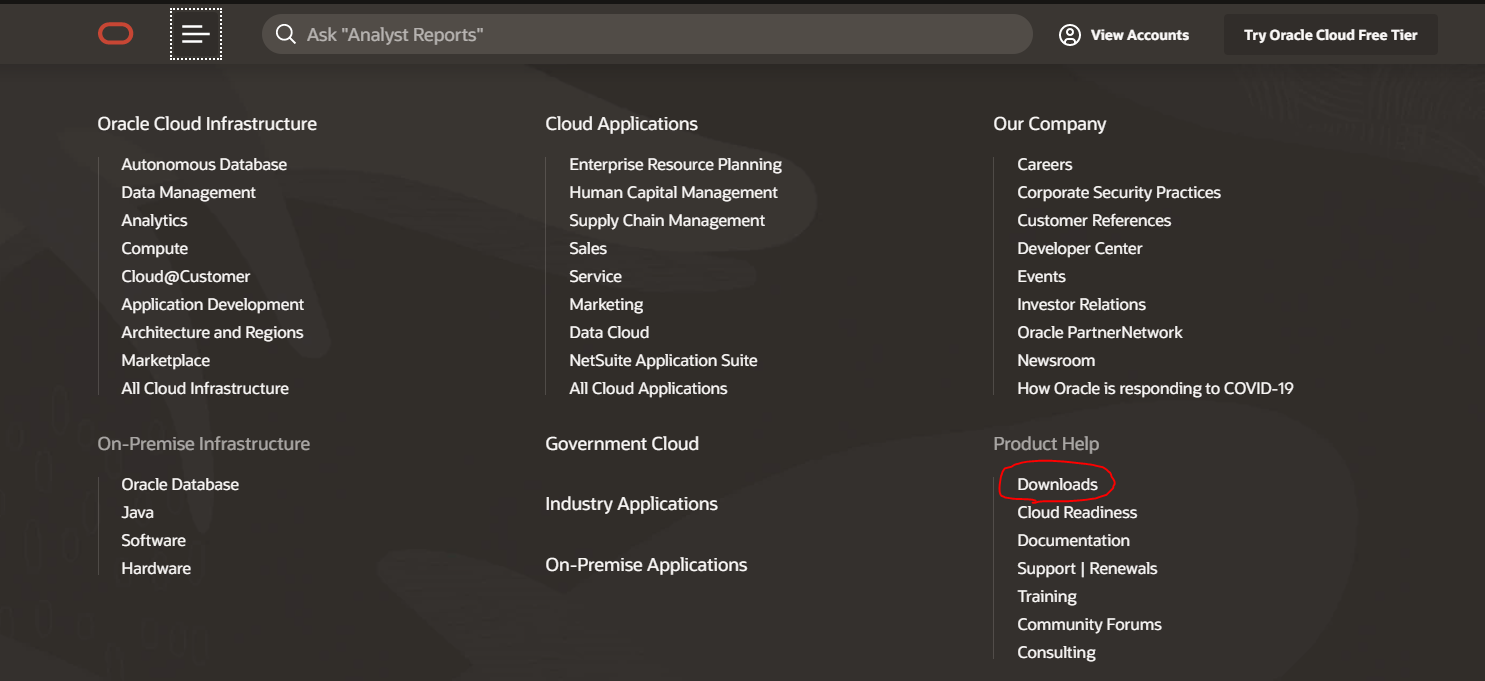Select Service under Cloud Applications
This screenshot has height=681, width=1485.
pos(595,276)
